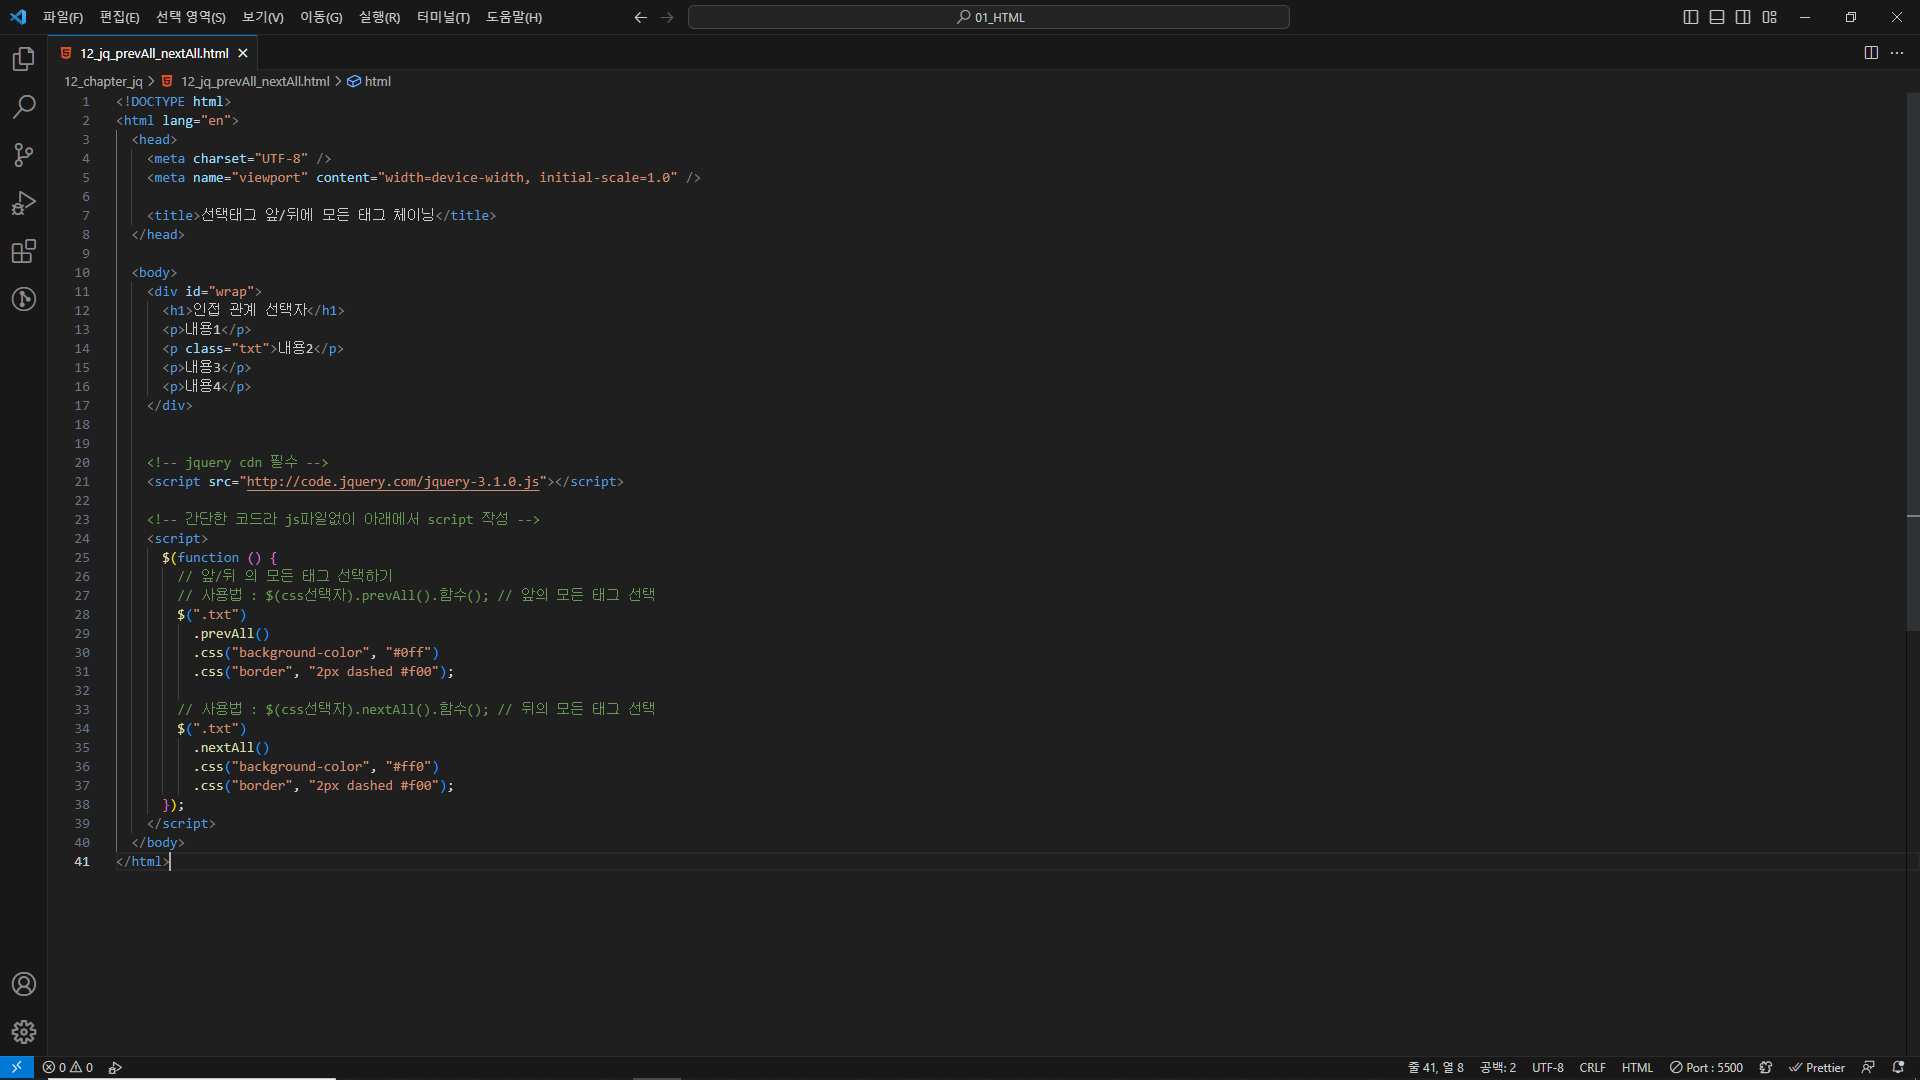
Task: Open the Accounts icon in activity bar
Action: (x=24, y=984)
